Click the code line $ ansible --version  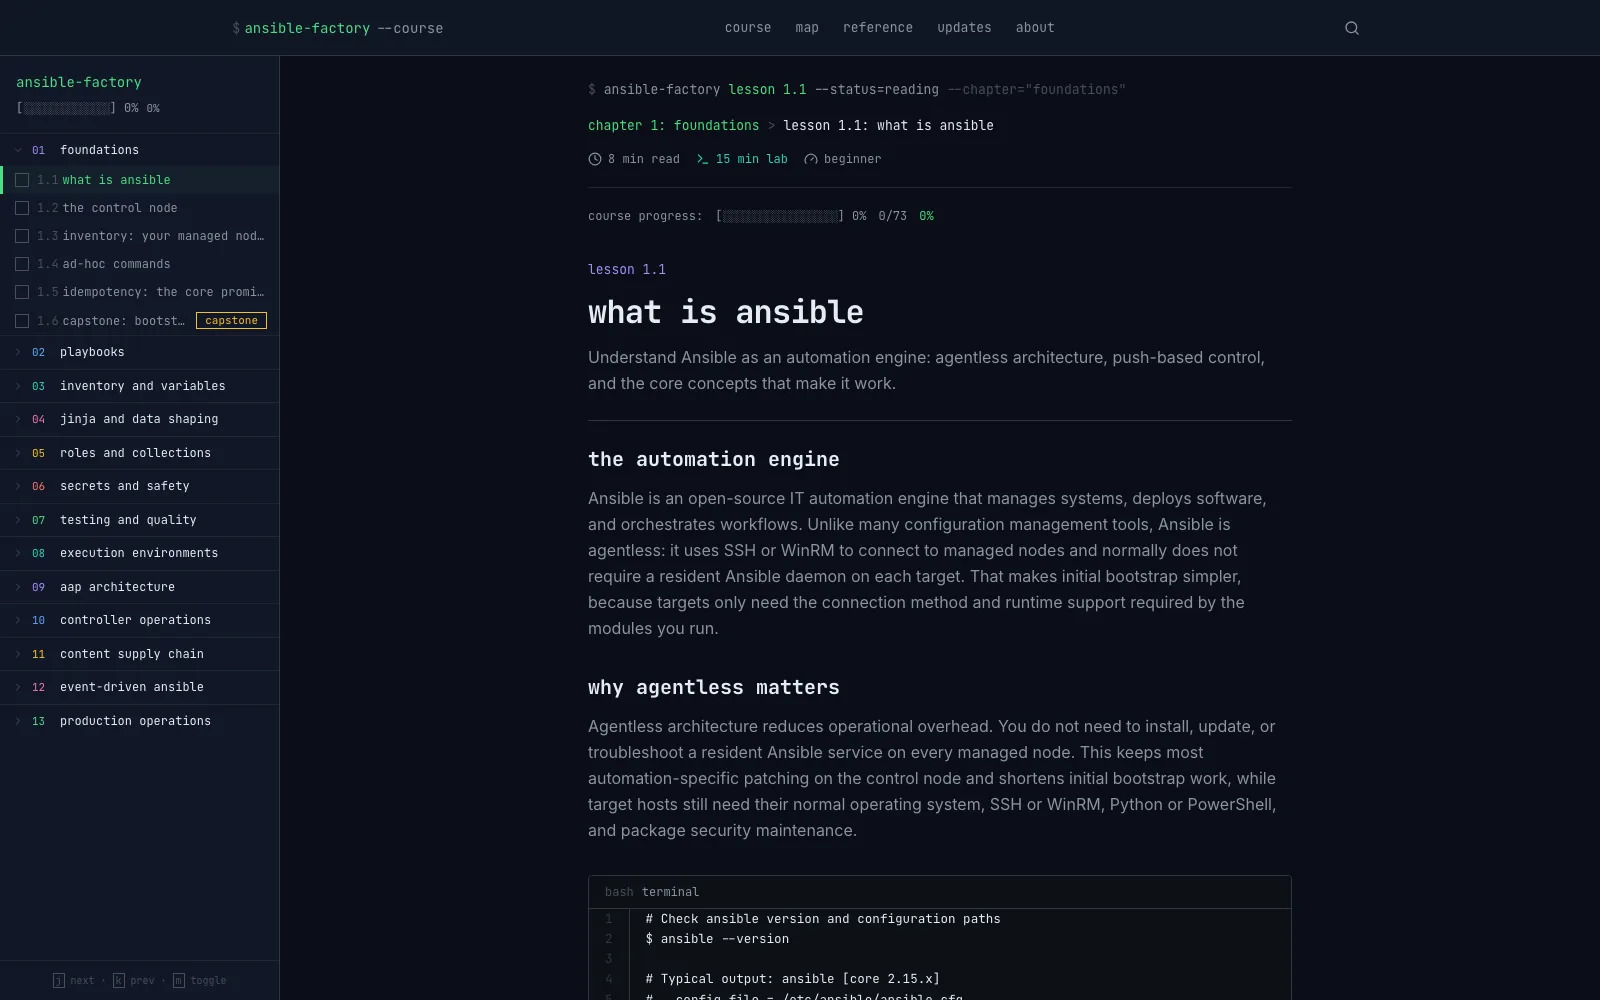click(x=717, y=939)
